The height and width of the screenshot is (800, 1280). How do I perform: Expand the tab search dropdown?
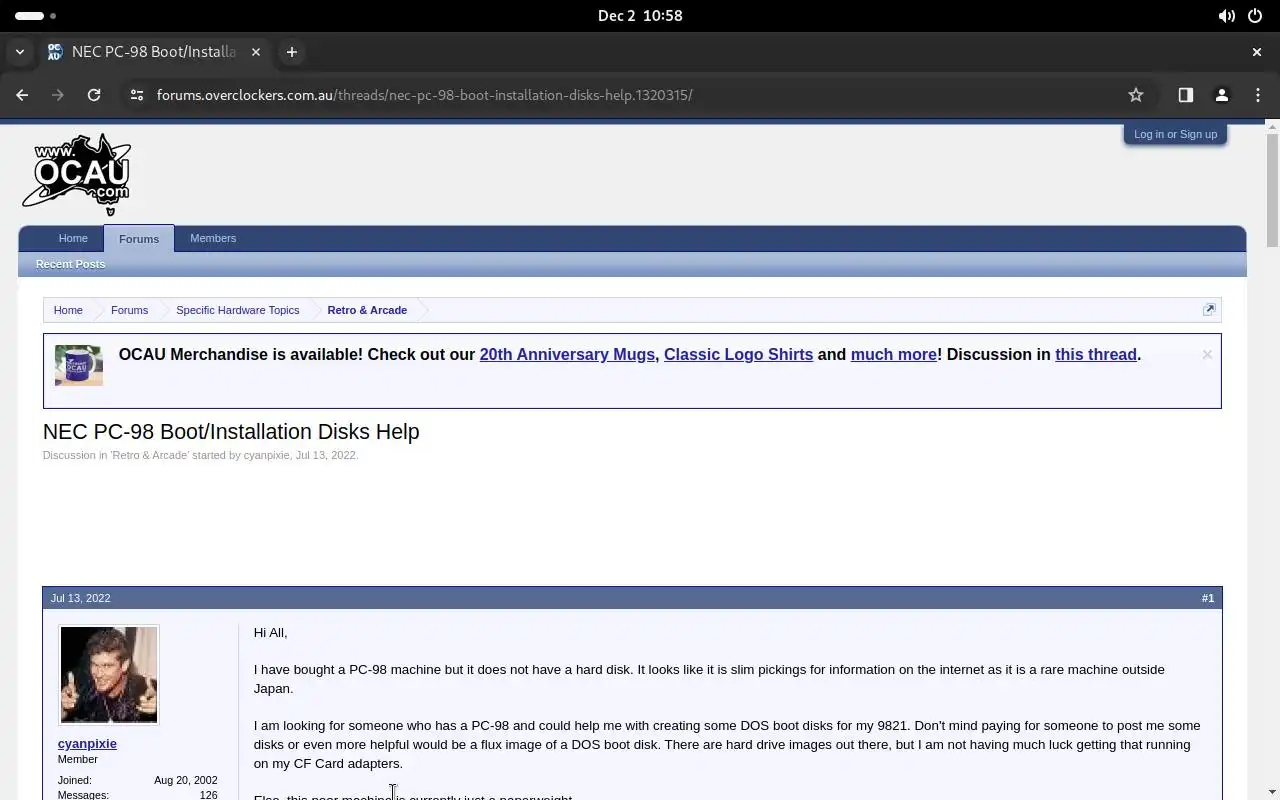click(20, 52)
